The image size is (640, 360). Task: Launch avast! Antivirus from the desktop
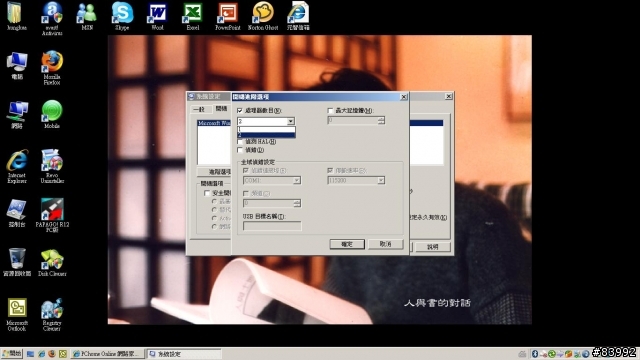coord(52,18)
